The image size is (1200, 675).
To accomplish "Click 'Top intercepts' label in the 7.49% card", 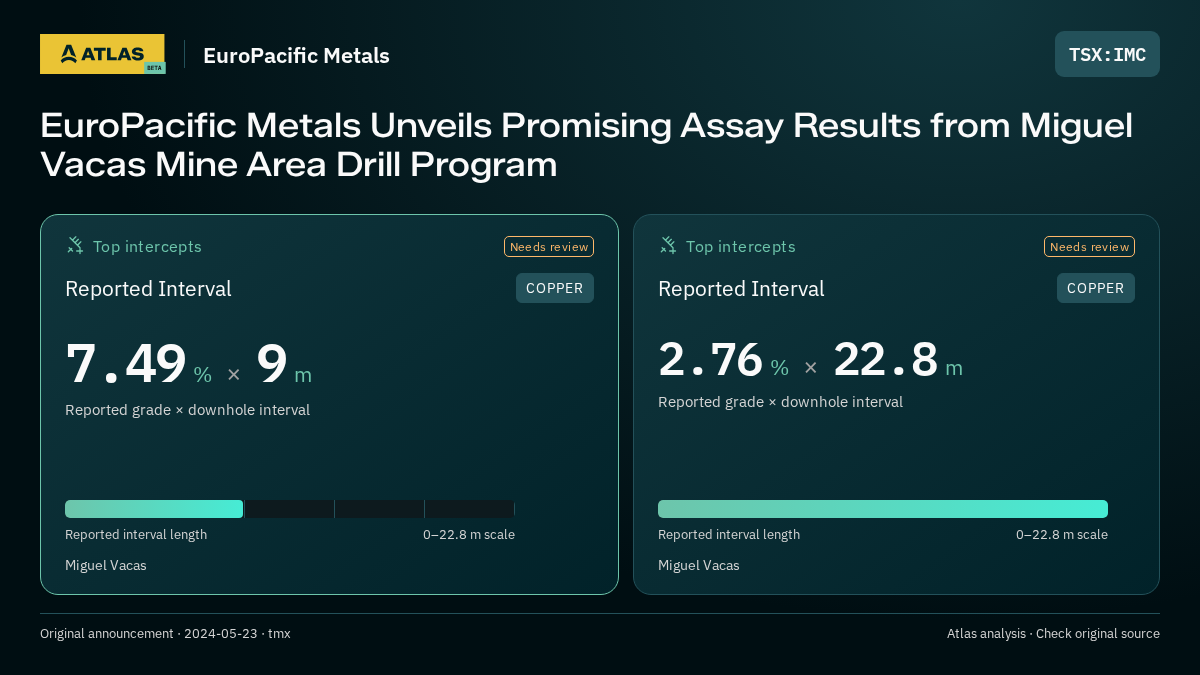I will coord(147,246).
